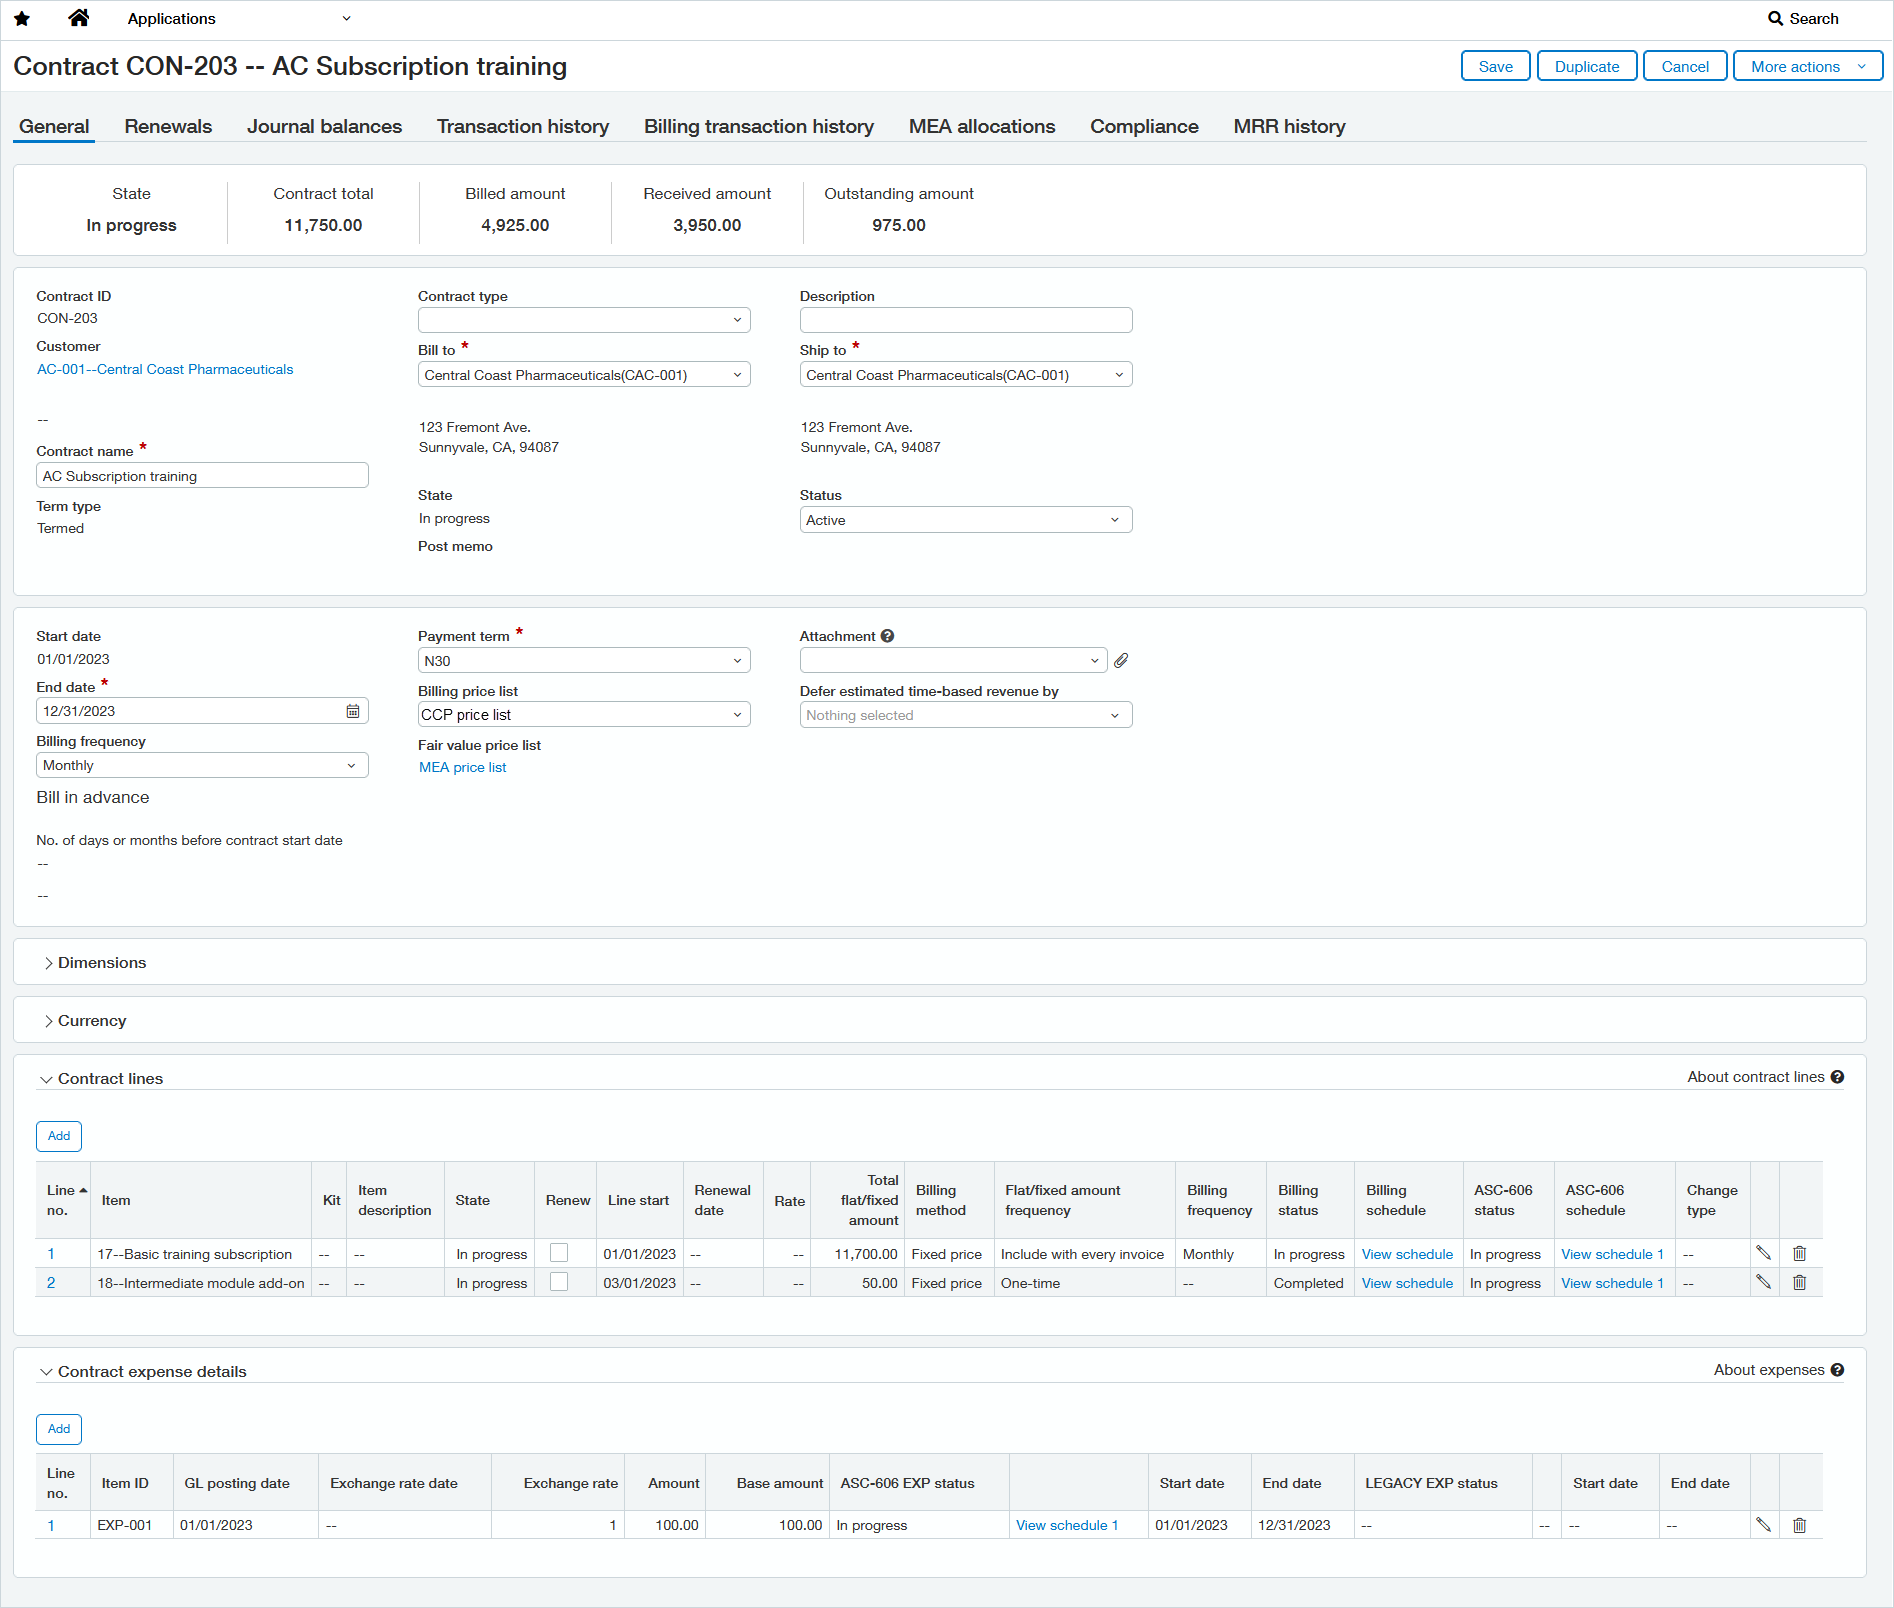Screen dimensions: 1894x1608
Task: Open the Status dropdown showing Active
Action: pyautogui.click(x=965, y=519)
